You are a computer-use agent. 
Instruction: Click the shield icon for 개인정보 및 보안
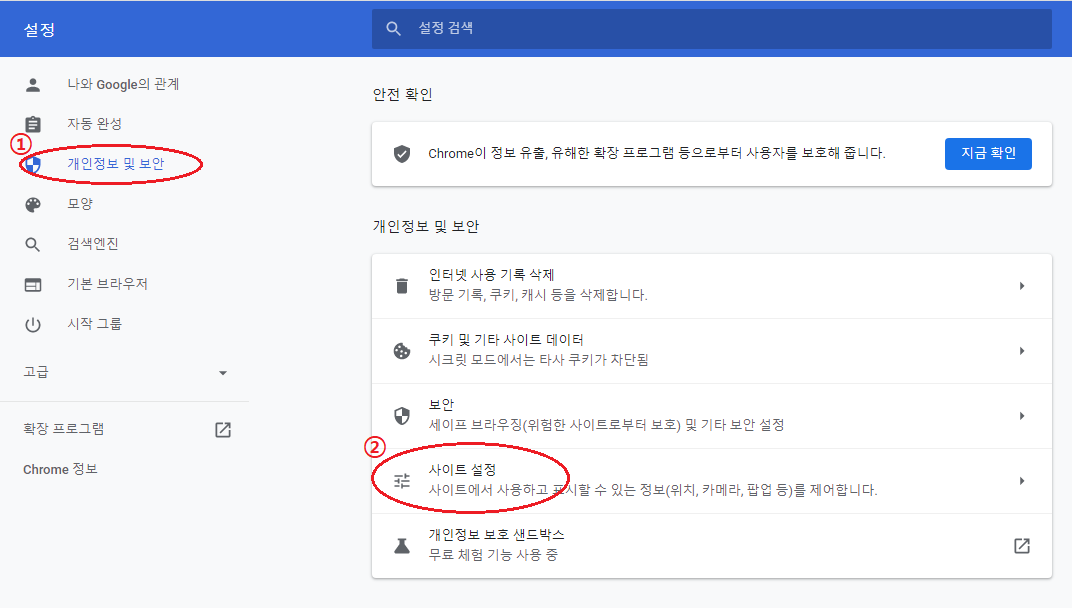(x=33, y=164)
